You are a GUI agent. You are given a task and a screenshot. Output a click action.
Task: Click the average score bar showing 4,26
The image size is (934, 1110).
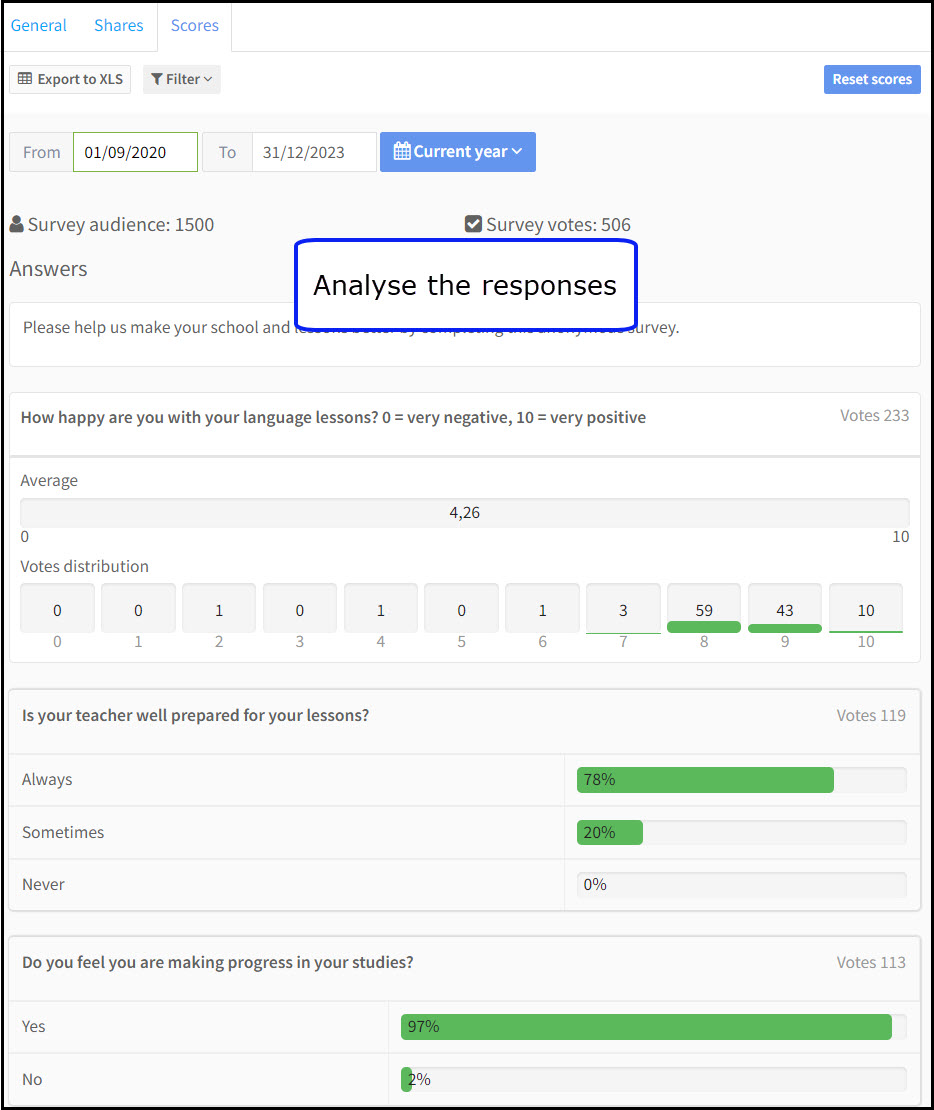tap(465, 513)
